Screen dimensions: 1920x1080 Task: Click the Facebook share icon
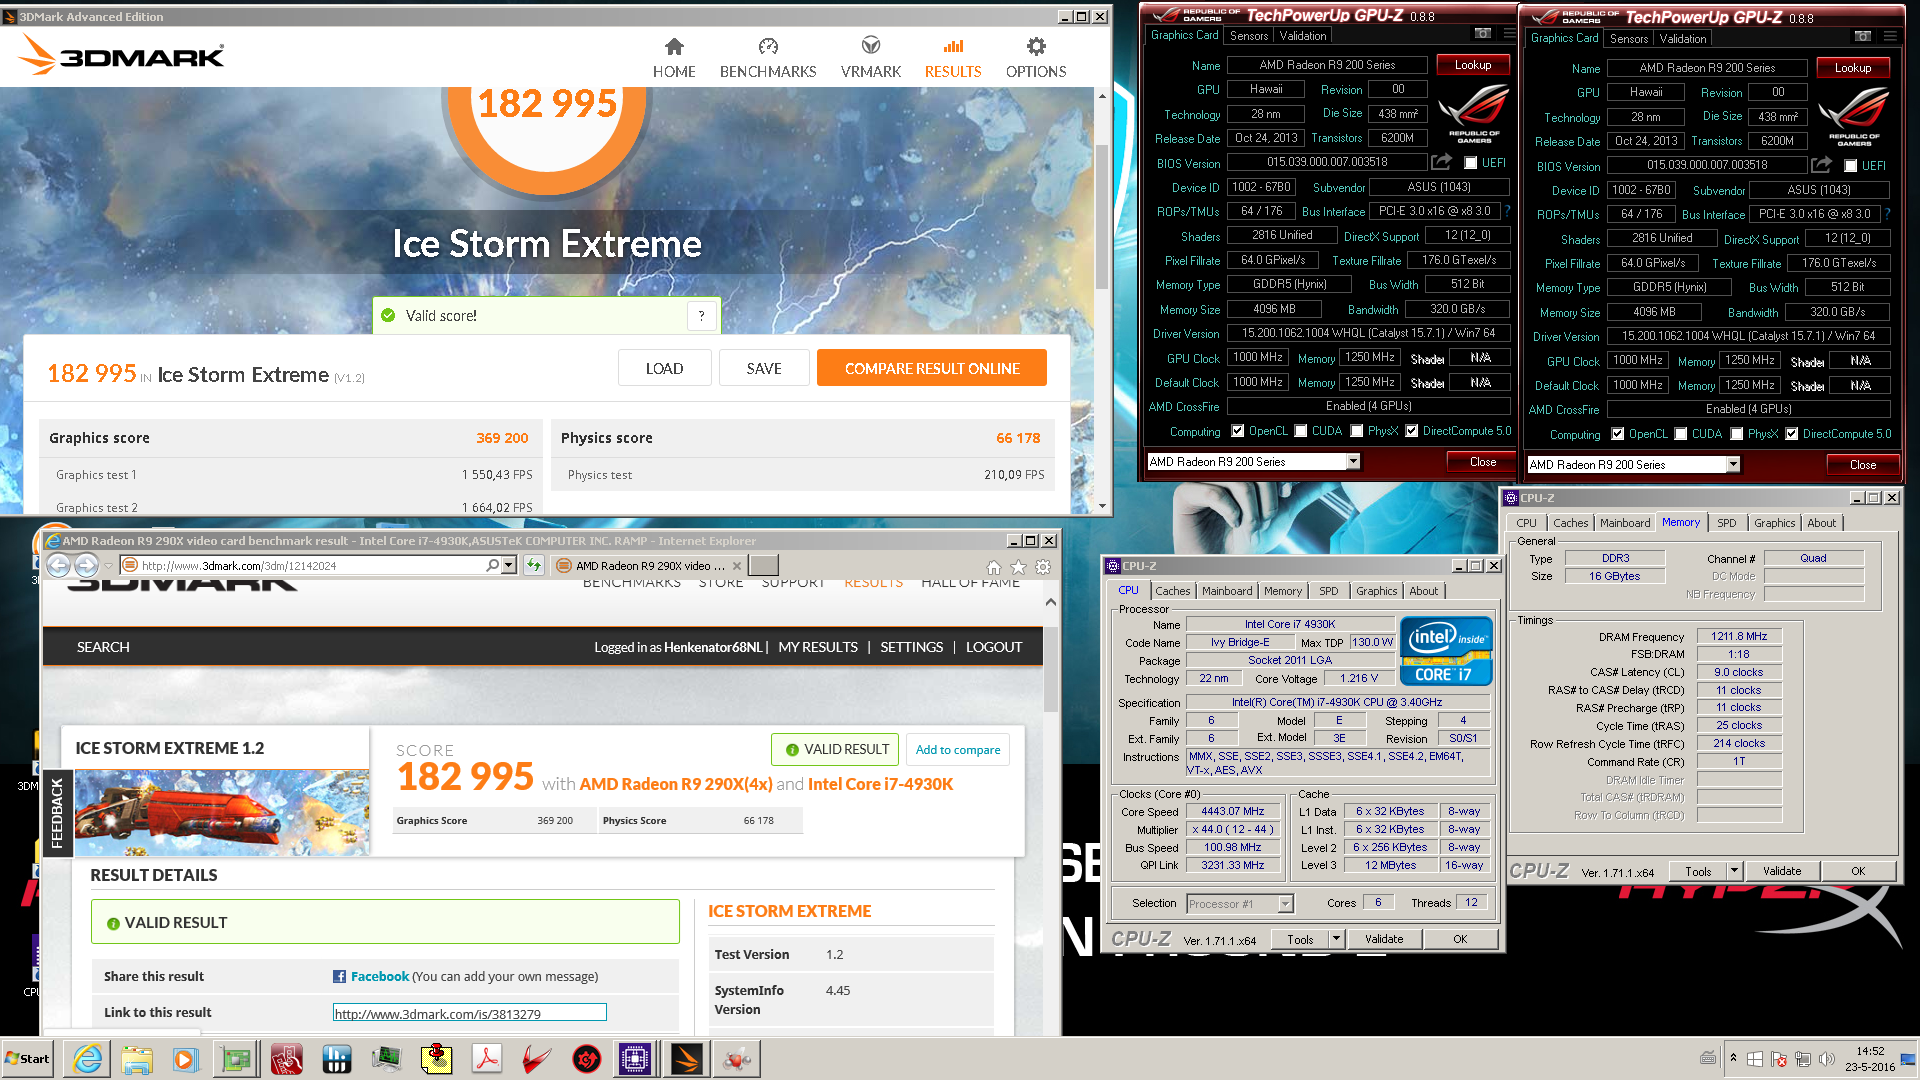[340, 977]
